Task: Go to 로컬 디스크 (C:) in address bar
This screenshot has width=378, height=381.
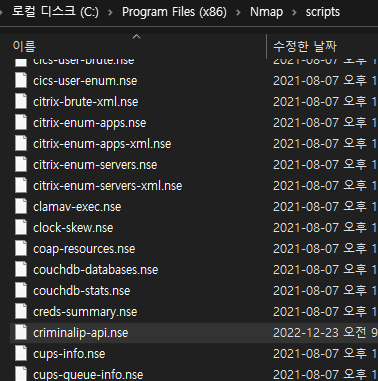Action: coord(55,12)
